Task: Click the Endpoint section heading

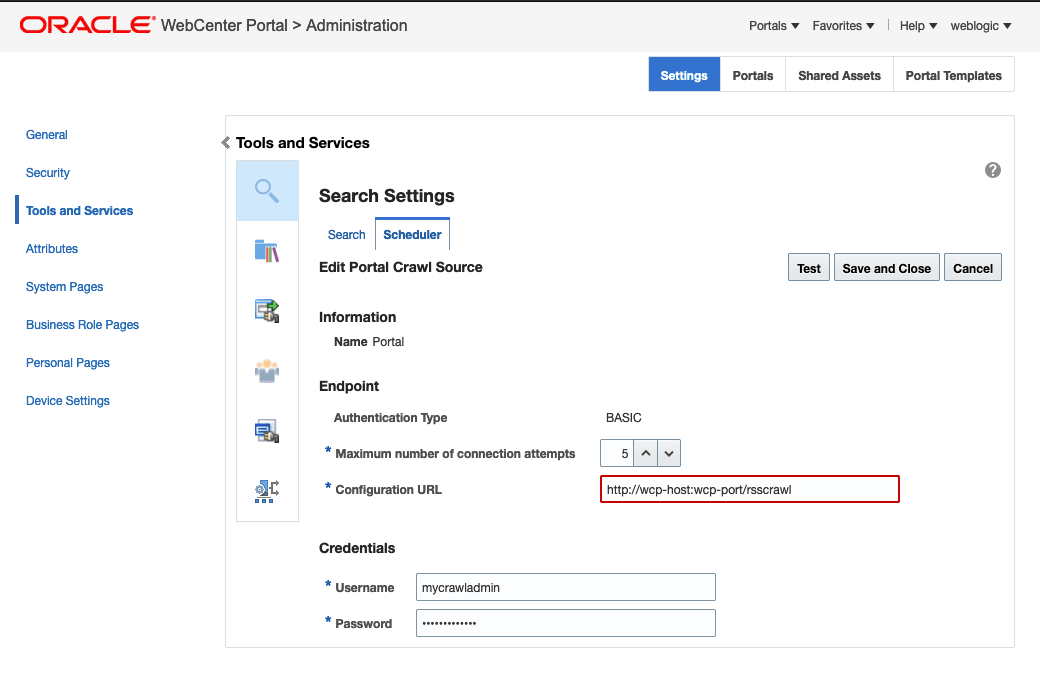Action: click(349, 386)
